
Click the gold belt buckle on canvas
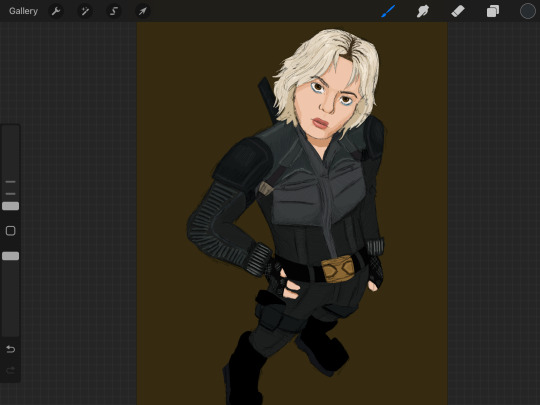pos(338,269)
